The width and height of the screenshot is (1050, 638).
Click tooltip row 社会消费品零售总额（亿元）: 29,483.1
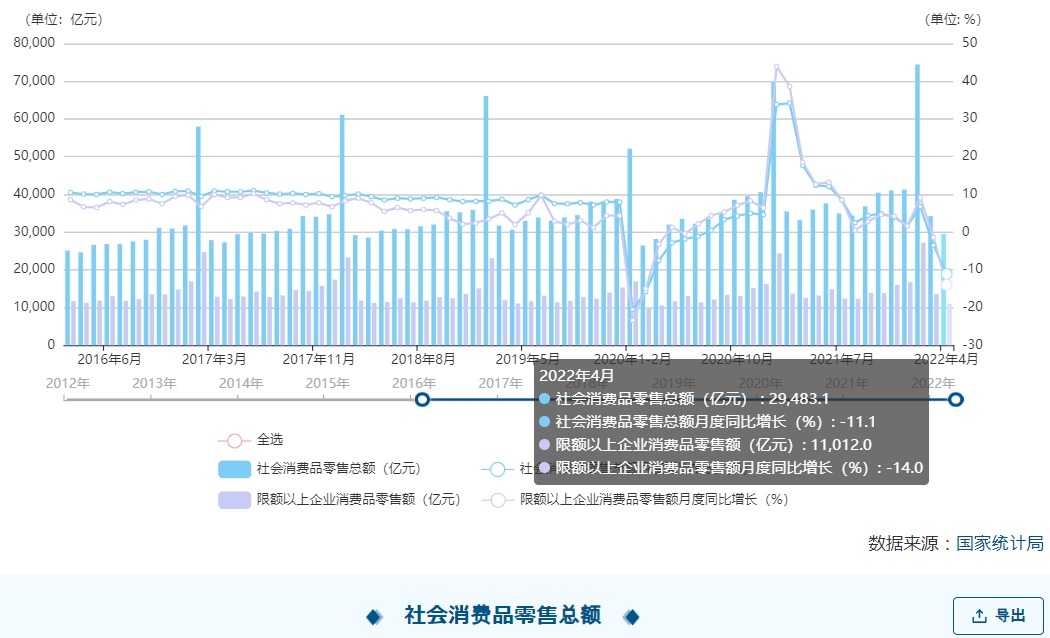point(684,399)
